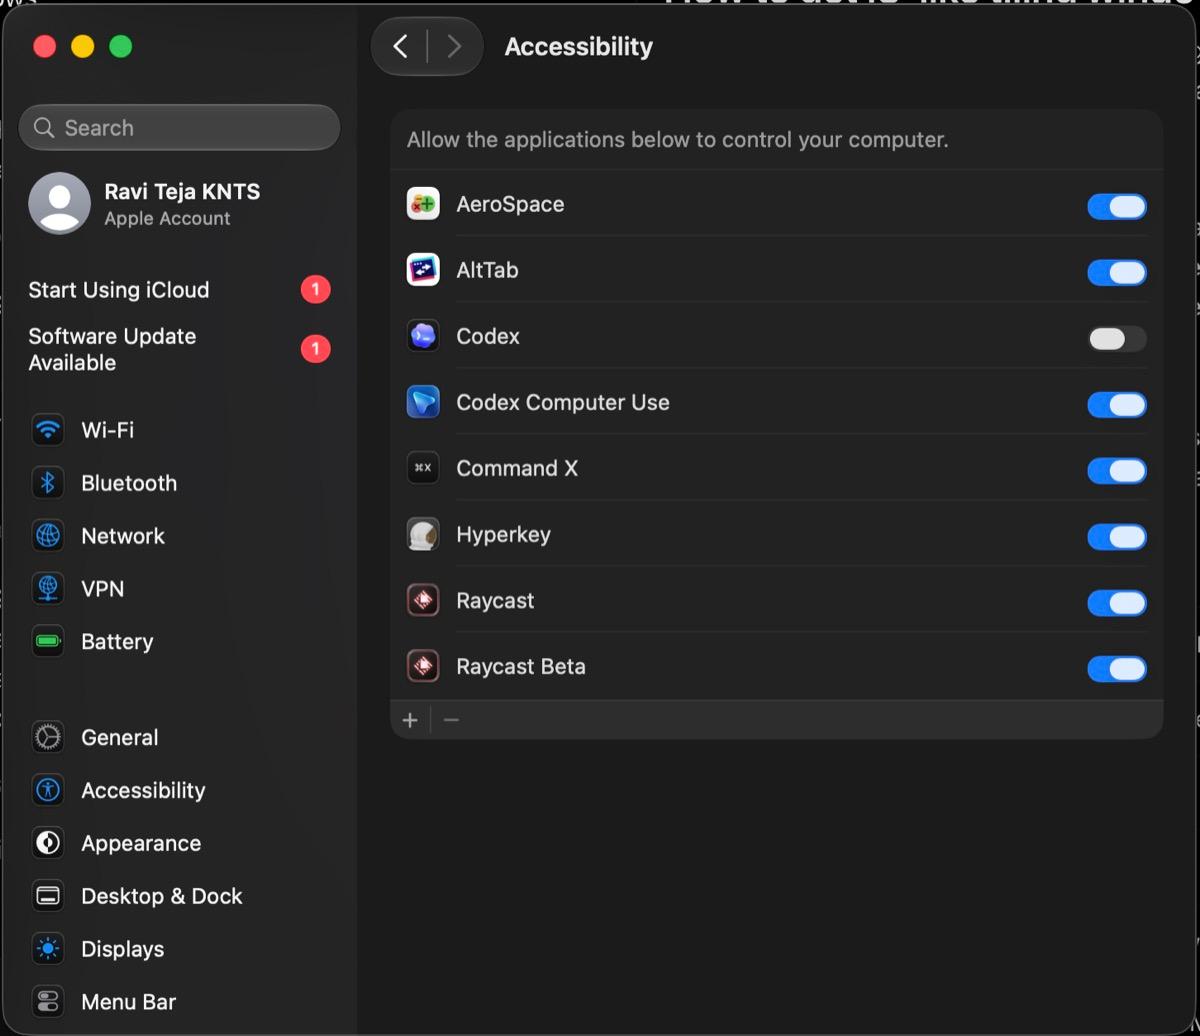Open Wi-Fi settings pane

click(x=180, y=430)
